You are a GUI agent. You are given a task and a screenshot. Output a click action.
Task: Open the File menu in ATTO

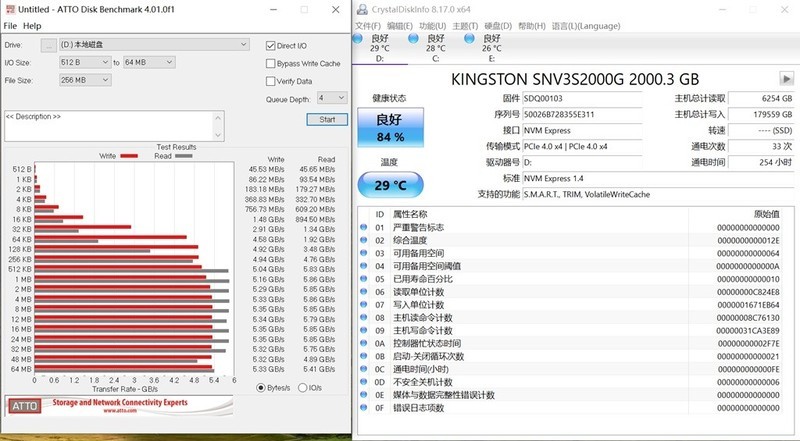click(x=10, y=26)
